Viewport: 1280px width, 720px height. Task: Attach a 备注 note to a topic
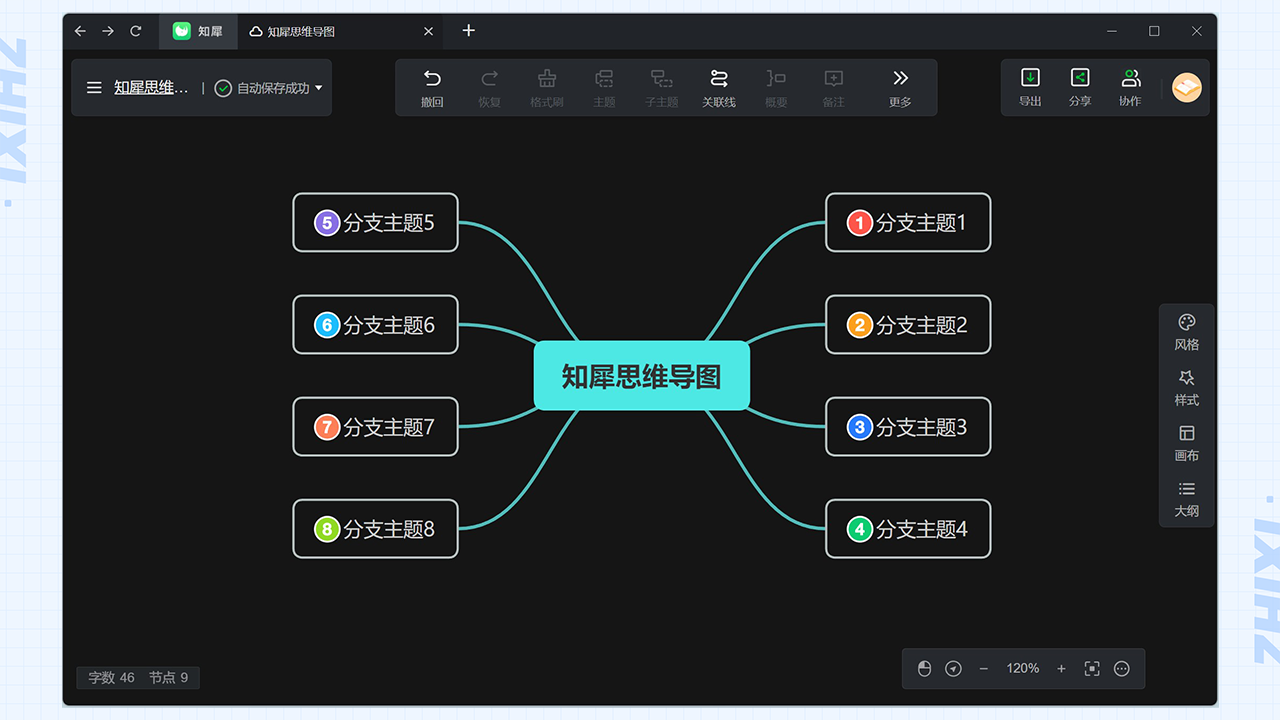click(x=833, y=87)
